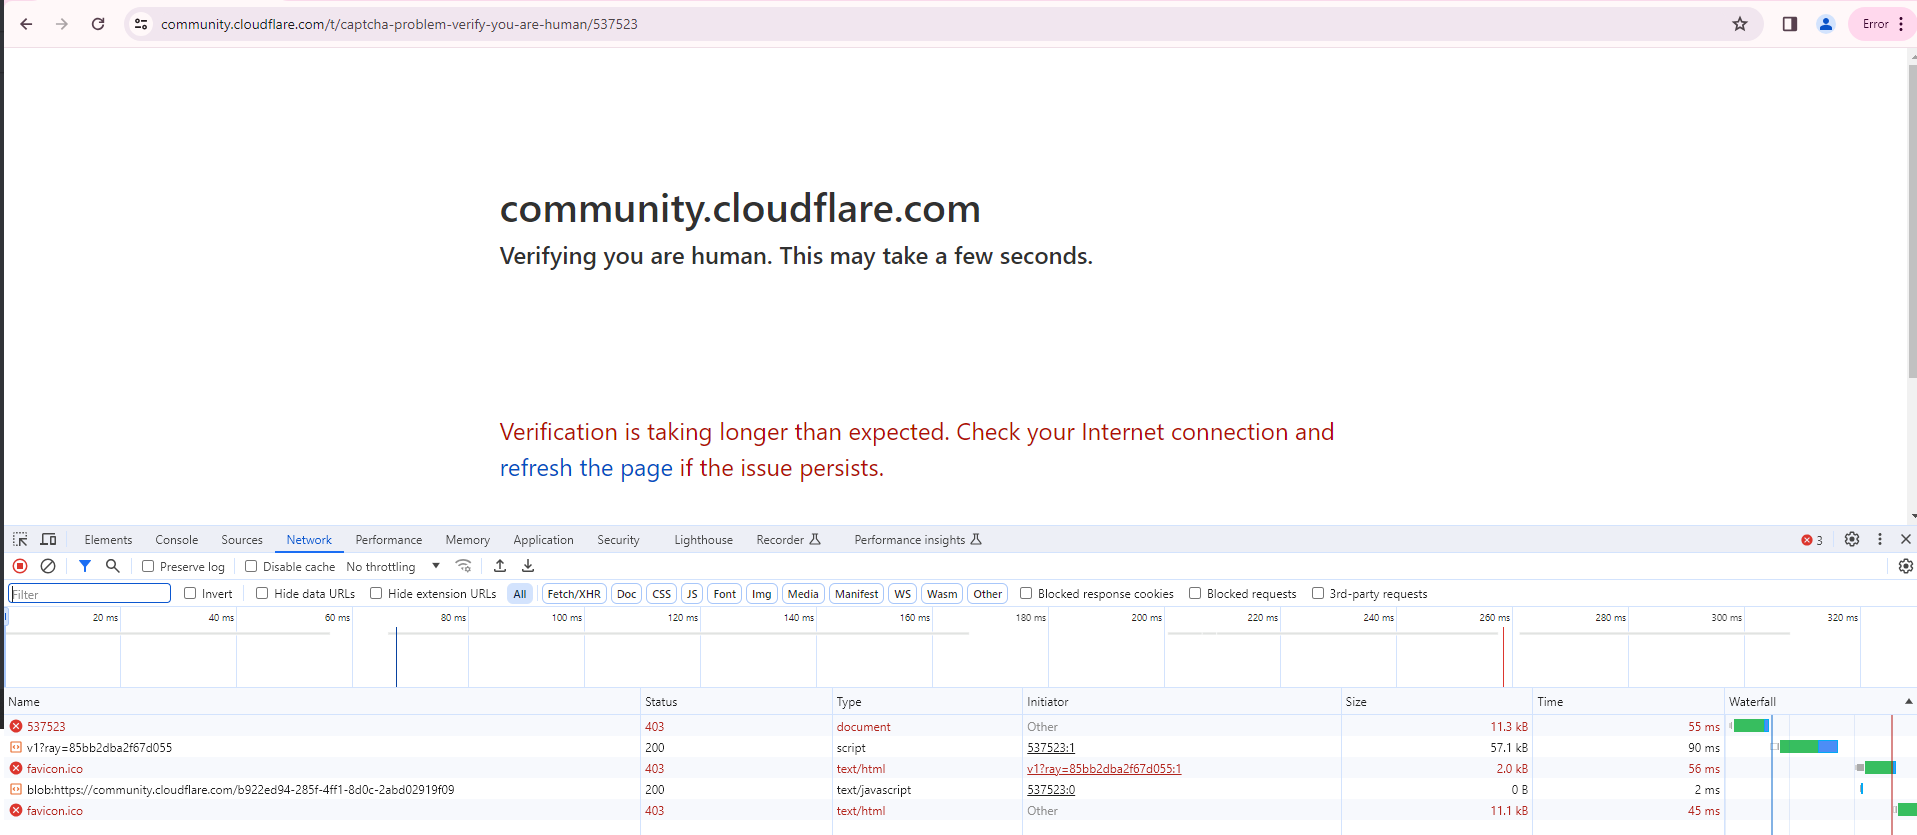
Task: View site information in address bar
Action: click(x=141, y=24)
